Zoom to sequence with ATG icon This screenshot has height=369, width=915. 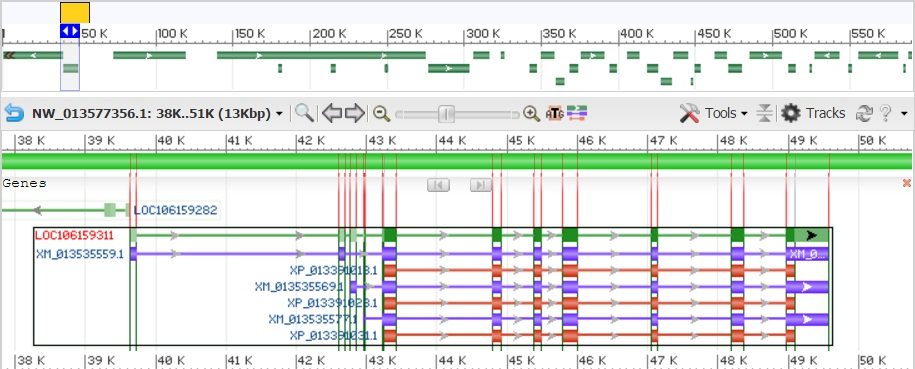tap(554, 113)
